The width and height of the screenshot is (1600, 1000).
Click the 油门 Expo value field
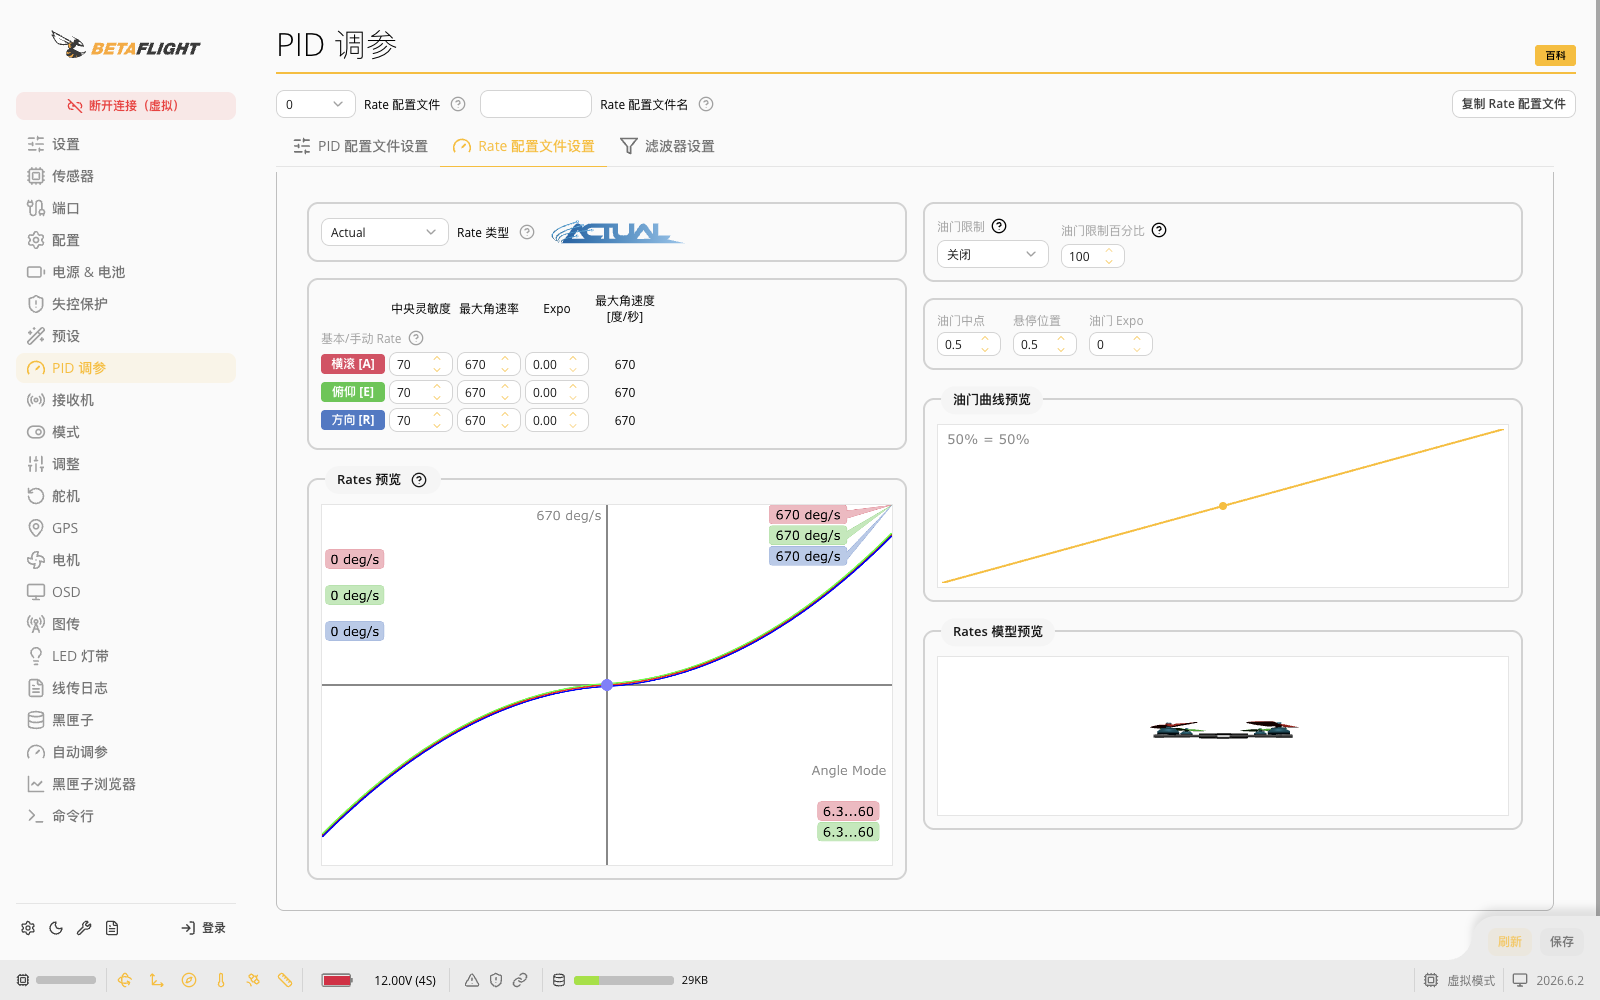pos(1120,344)
